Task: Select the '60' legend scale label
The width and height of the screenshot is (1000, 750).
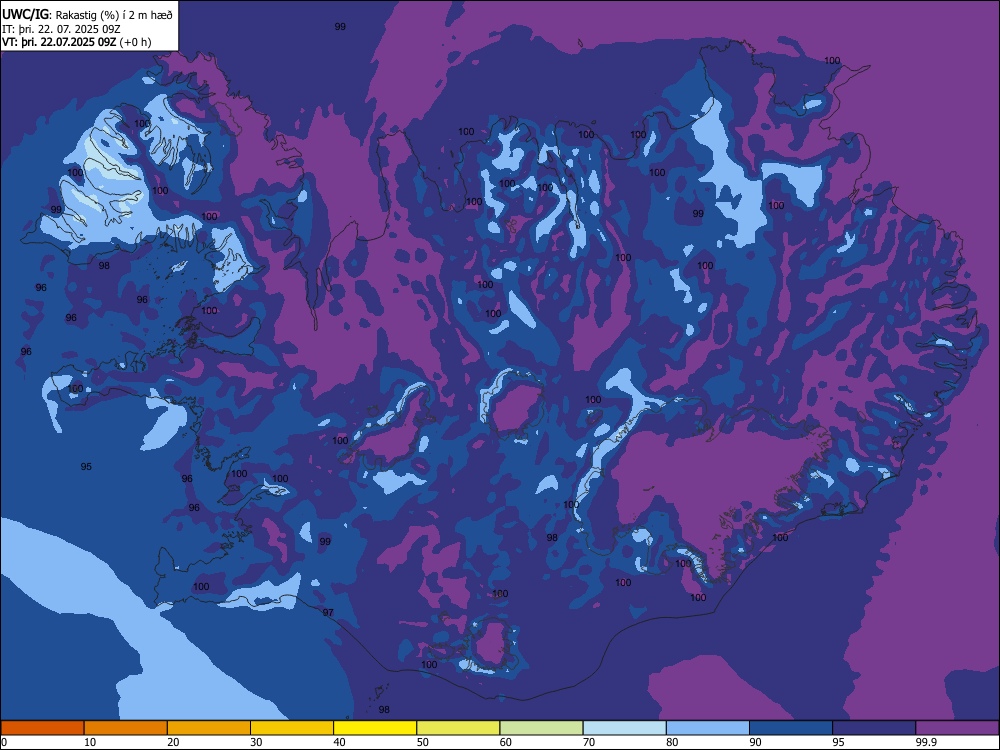Action: pos(506,742)
